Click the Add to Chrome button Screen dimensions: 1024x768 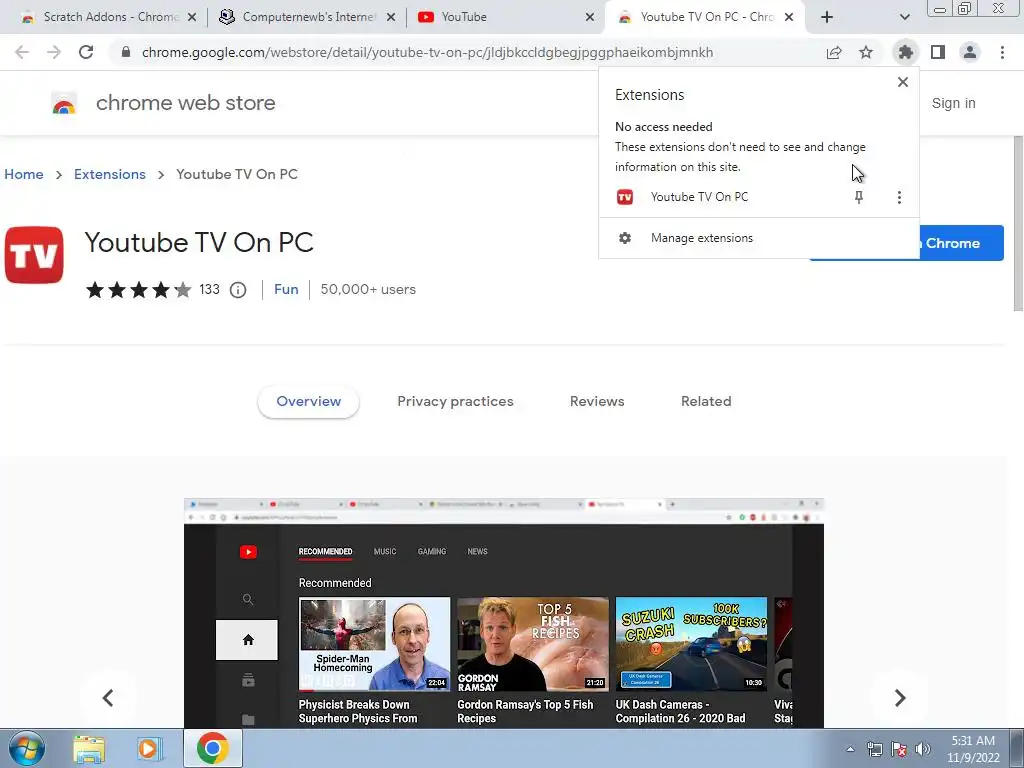coord(961,243)
